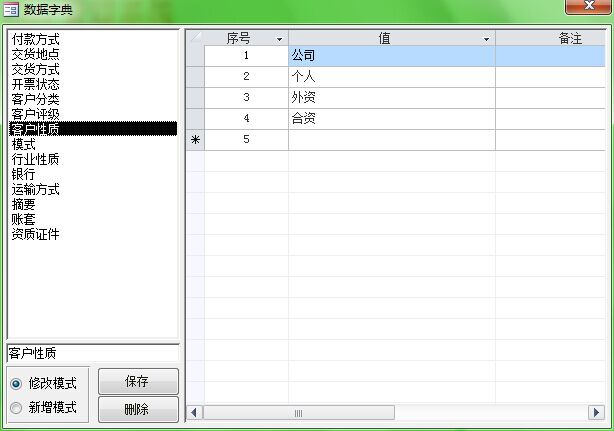614x431 pixels.
Task: Click the row selector for row 公司
Action: (x=195, y=56)
